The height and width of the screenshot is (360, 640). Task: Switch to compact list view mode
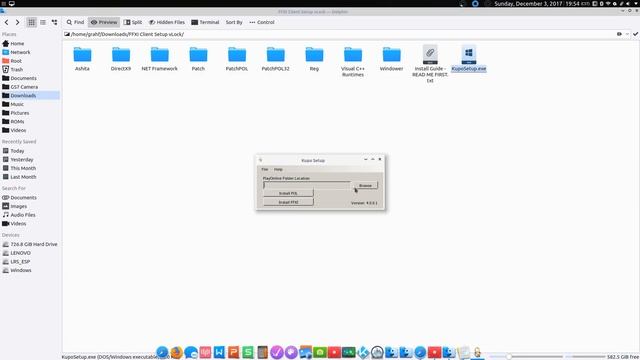click(43, 22)
